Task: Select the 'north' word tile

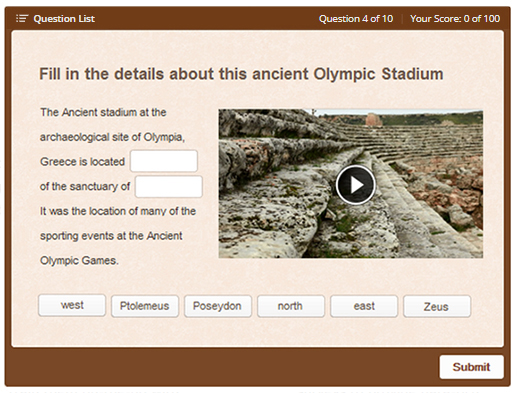Action: tap(291, 306)
